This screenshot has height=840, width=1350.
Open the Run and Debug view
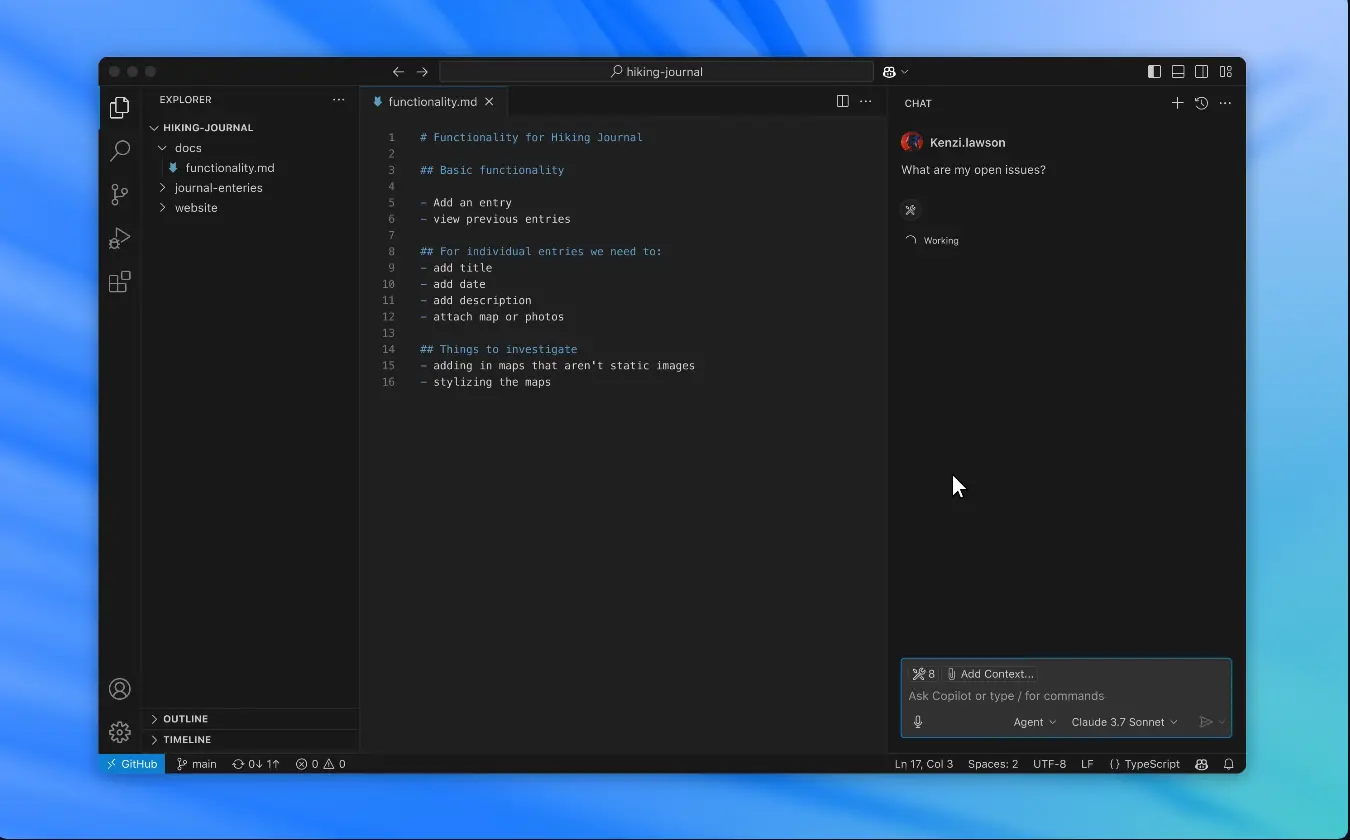click(x=119, y=239)
